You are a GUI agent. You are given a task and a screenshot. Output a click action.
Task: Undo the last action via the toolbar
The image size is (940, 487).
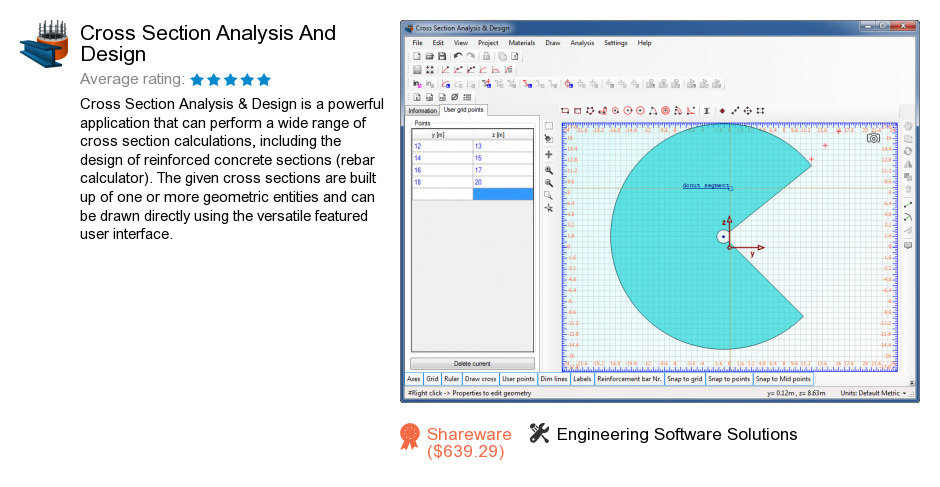pos(458,56)
